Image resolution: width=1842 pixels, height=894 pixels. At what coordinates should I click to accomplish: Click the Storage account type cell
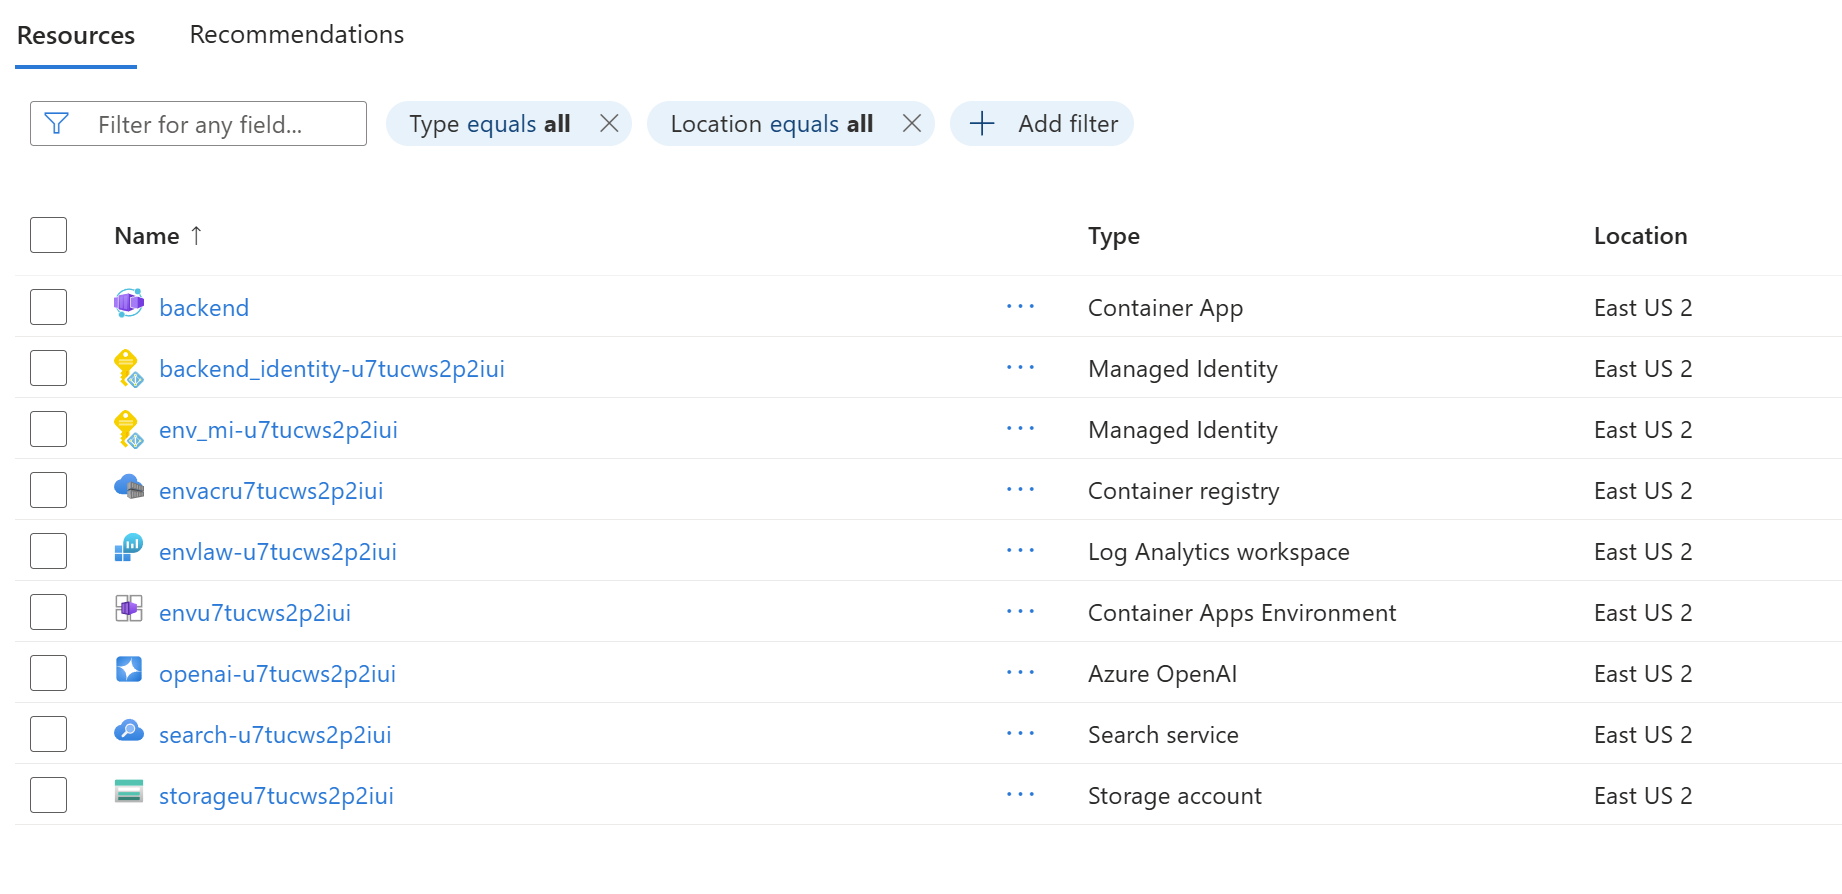point(1174,796)
